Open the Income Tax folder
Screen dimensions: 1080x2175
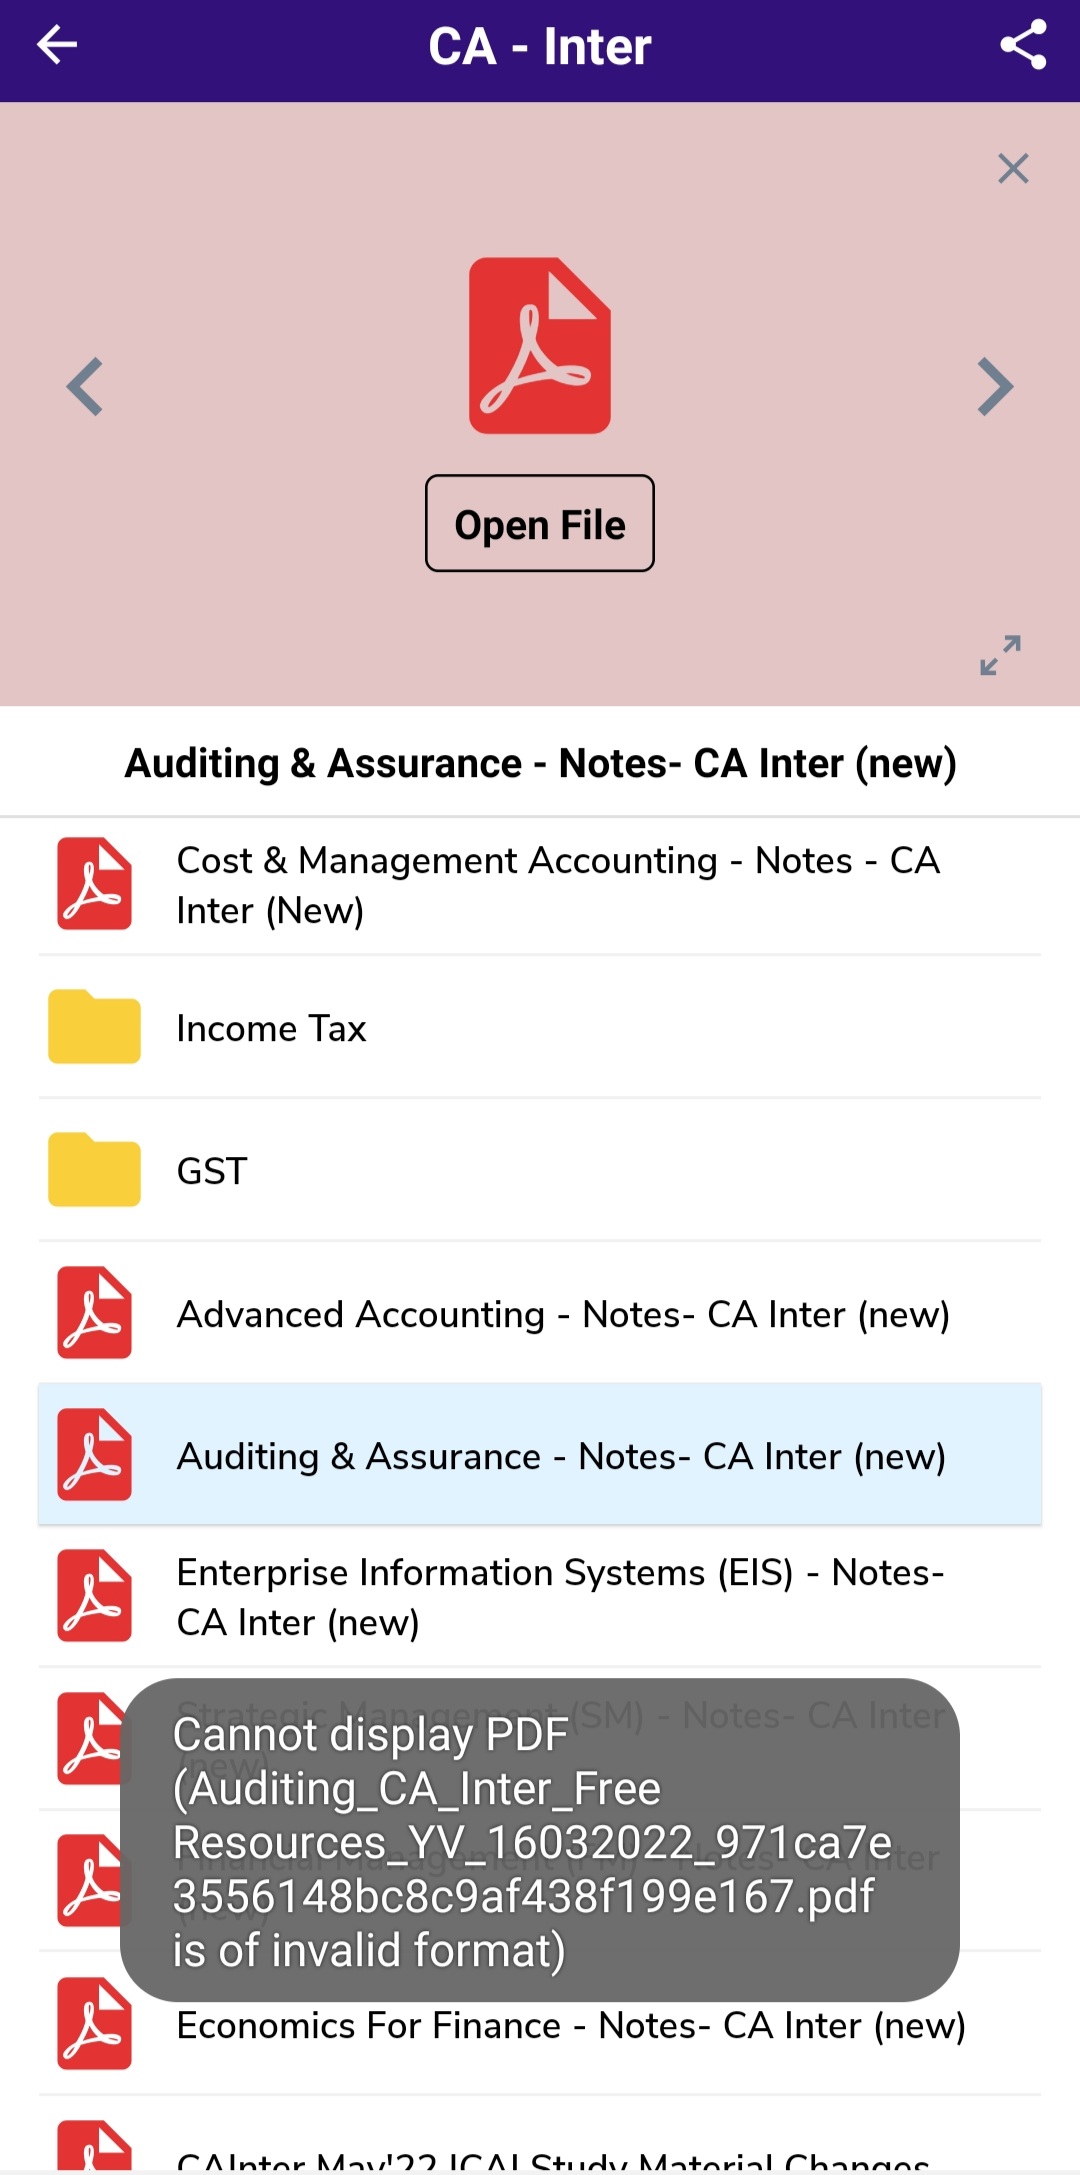coord(271,1028)
